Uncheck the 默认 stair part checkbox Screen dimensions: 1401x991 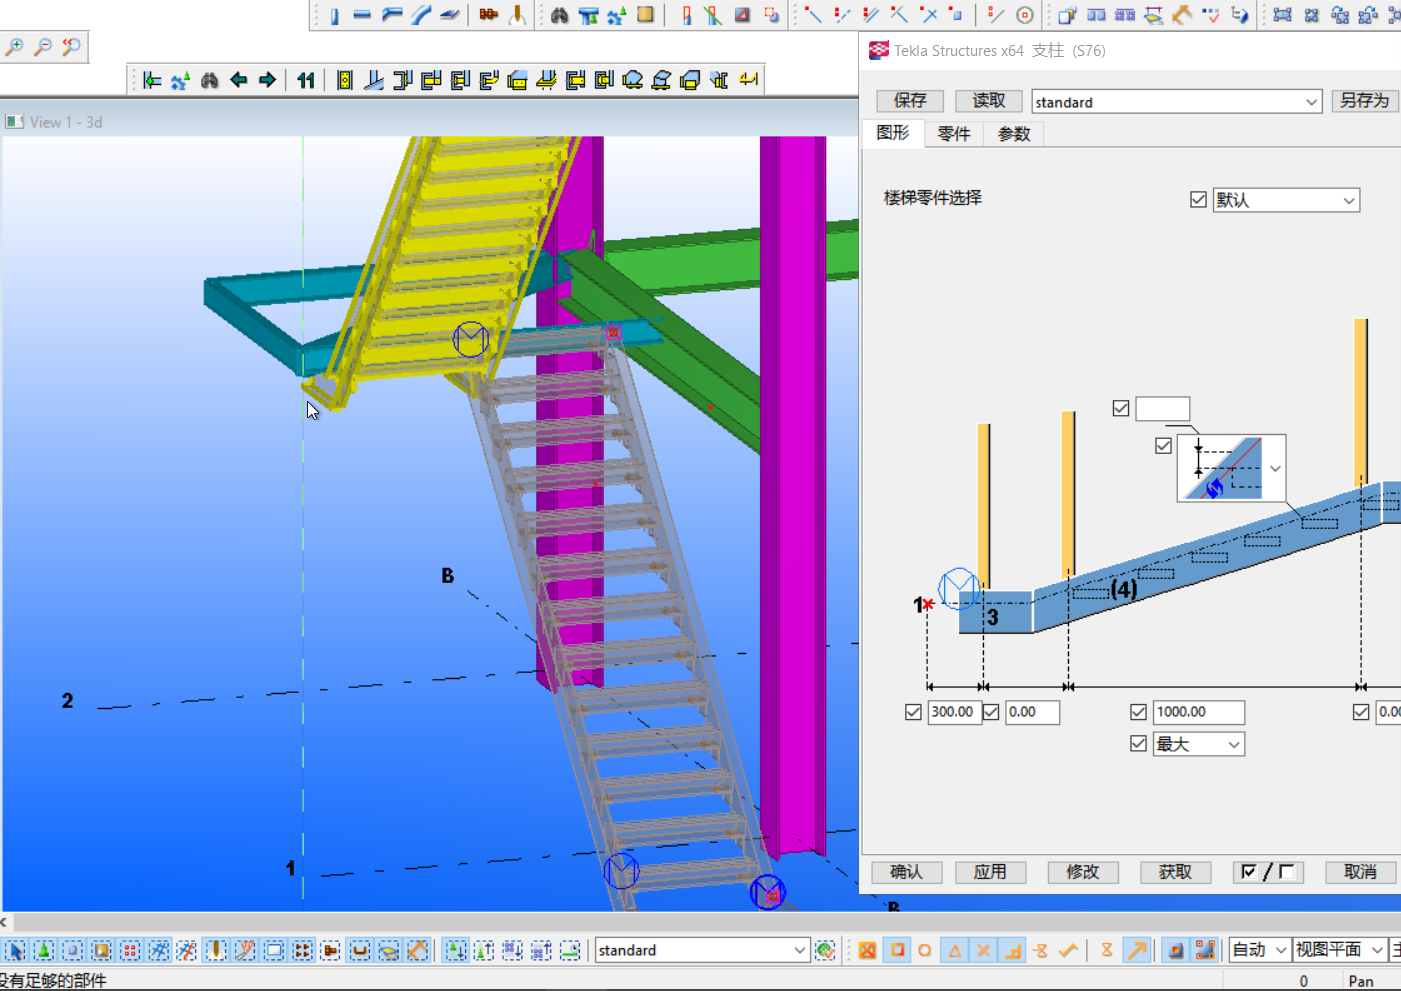1198,200
